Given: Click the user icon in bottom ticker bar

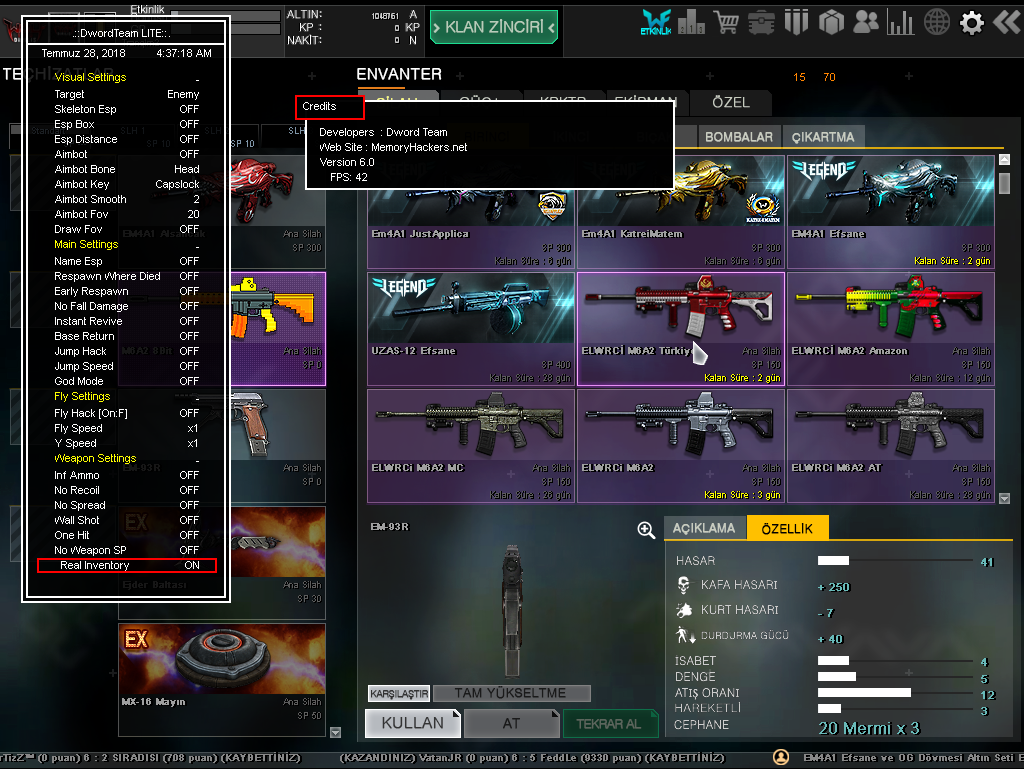Looking at the screenshot, I should point(780,757).
